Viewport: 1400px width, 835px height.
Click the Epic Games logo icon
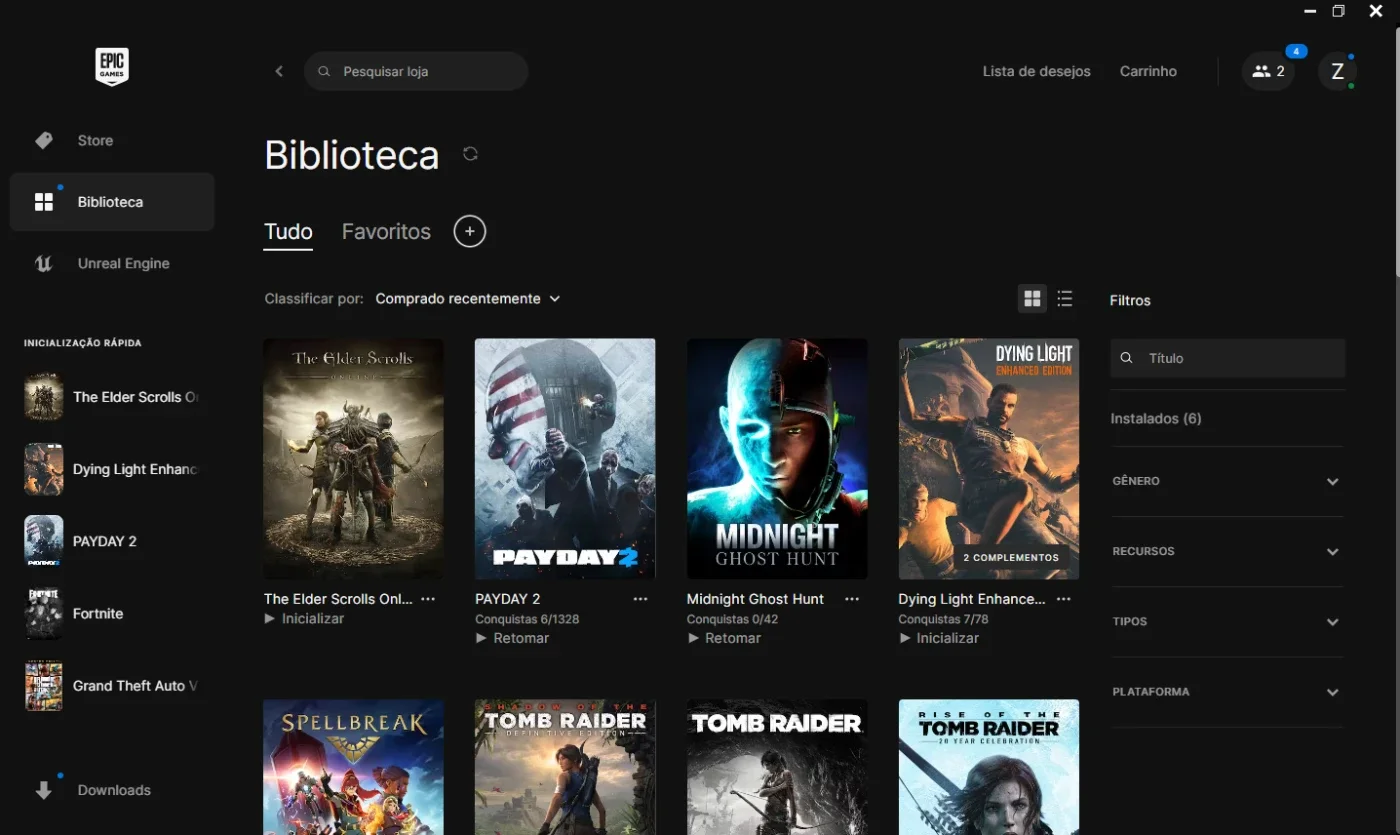(x=112, y=66)
